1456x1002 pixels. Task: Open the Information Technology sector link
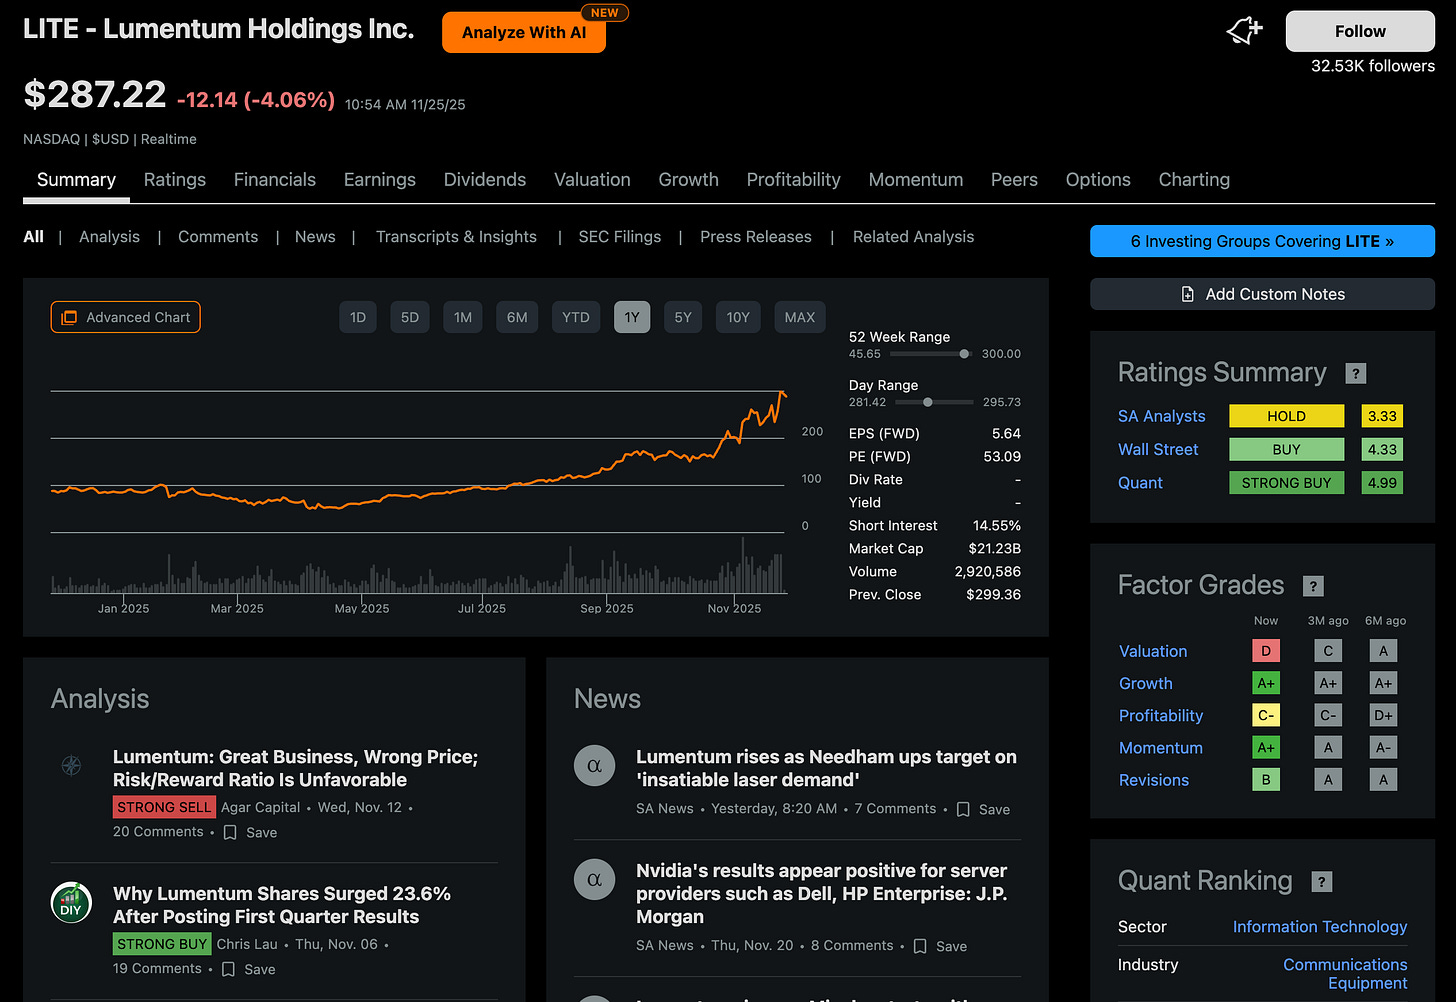point(1320,927)
